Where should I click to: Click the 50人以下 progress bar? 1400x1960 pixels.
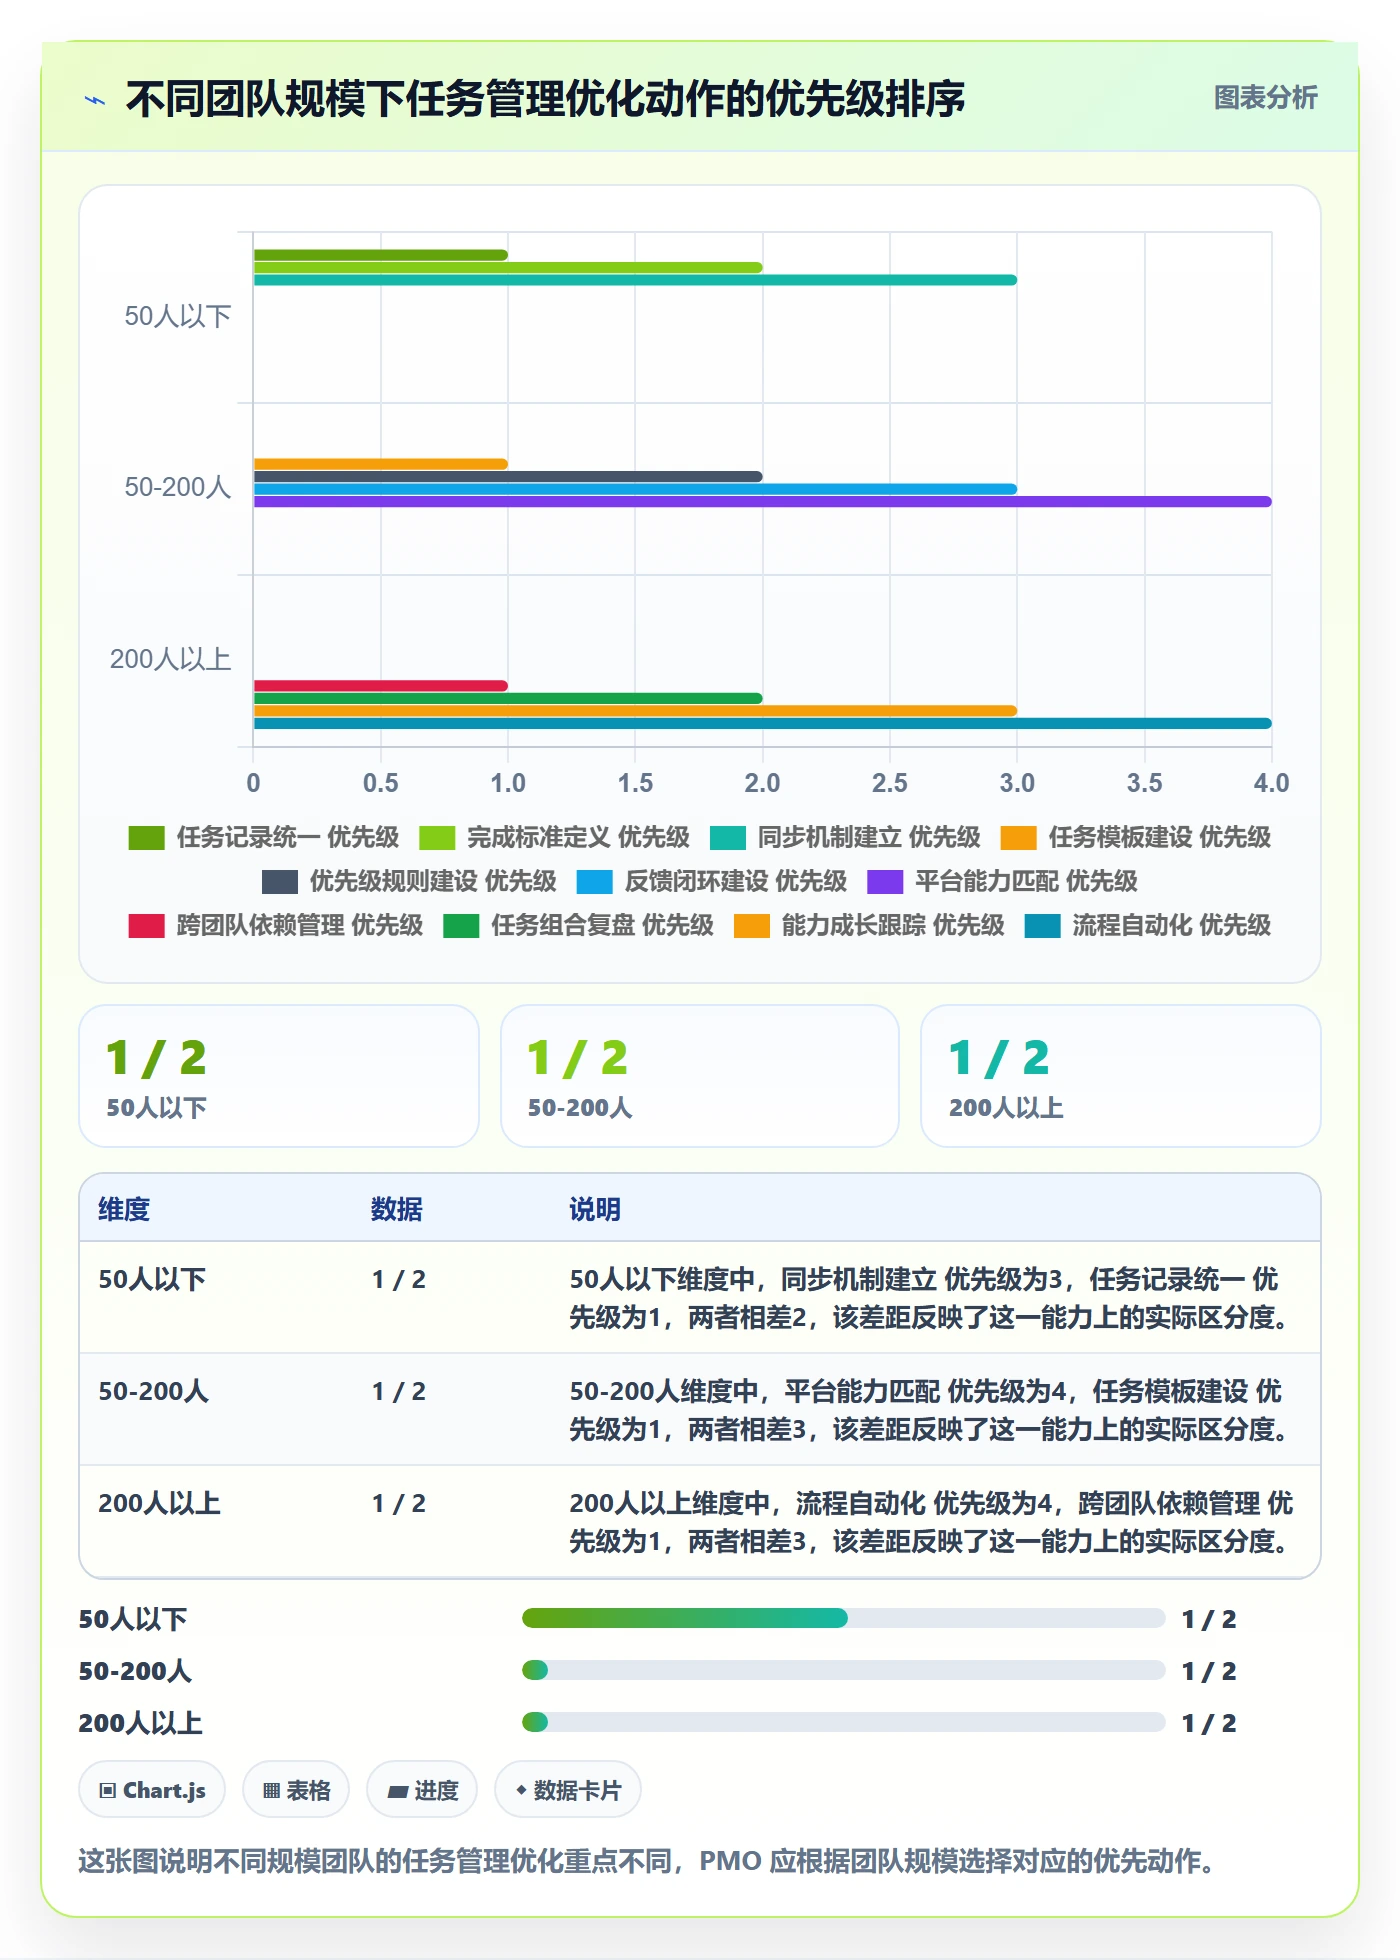844,1618
